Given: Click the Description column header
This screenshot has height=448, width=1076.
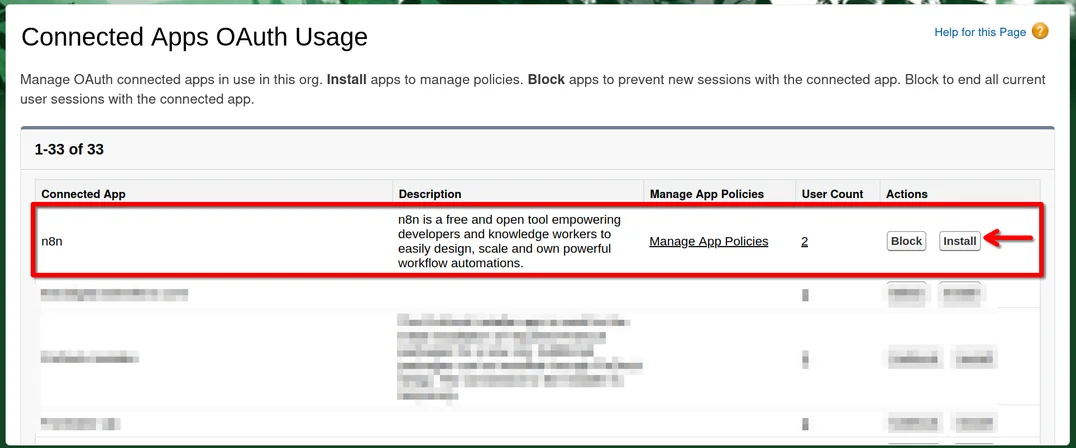Looking at the screenshot, I should pos(430,194).
